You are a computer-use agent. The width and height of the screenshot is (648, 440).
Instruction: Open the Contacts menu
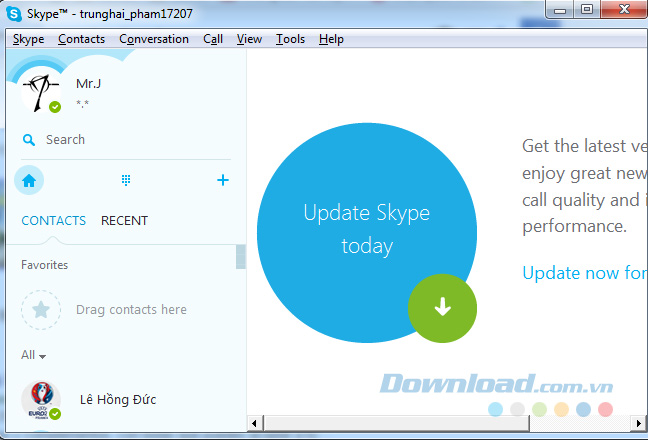point(81,39)
